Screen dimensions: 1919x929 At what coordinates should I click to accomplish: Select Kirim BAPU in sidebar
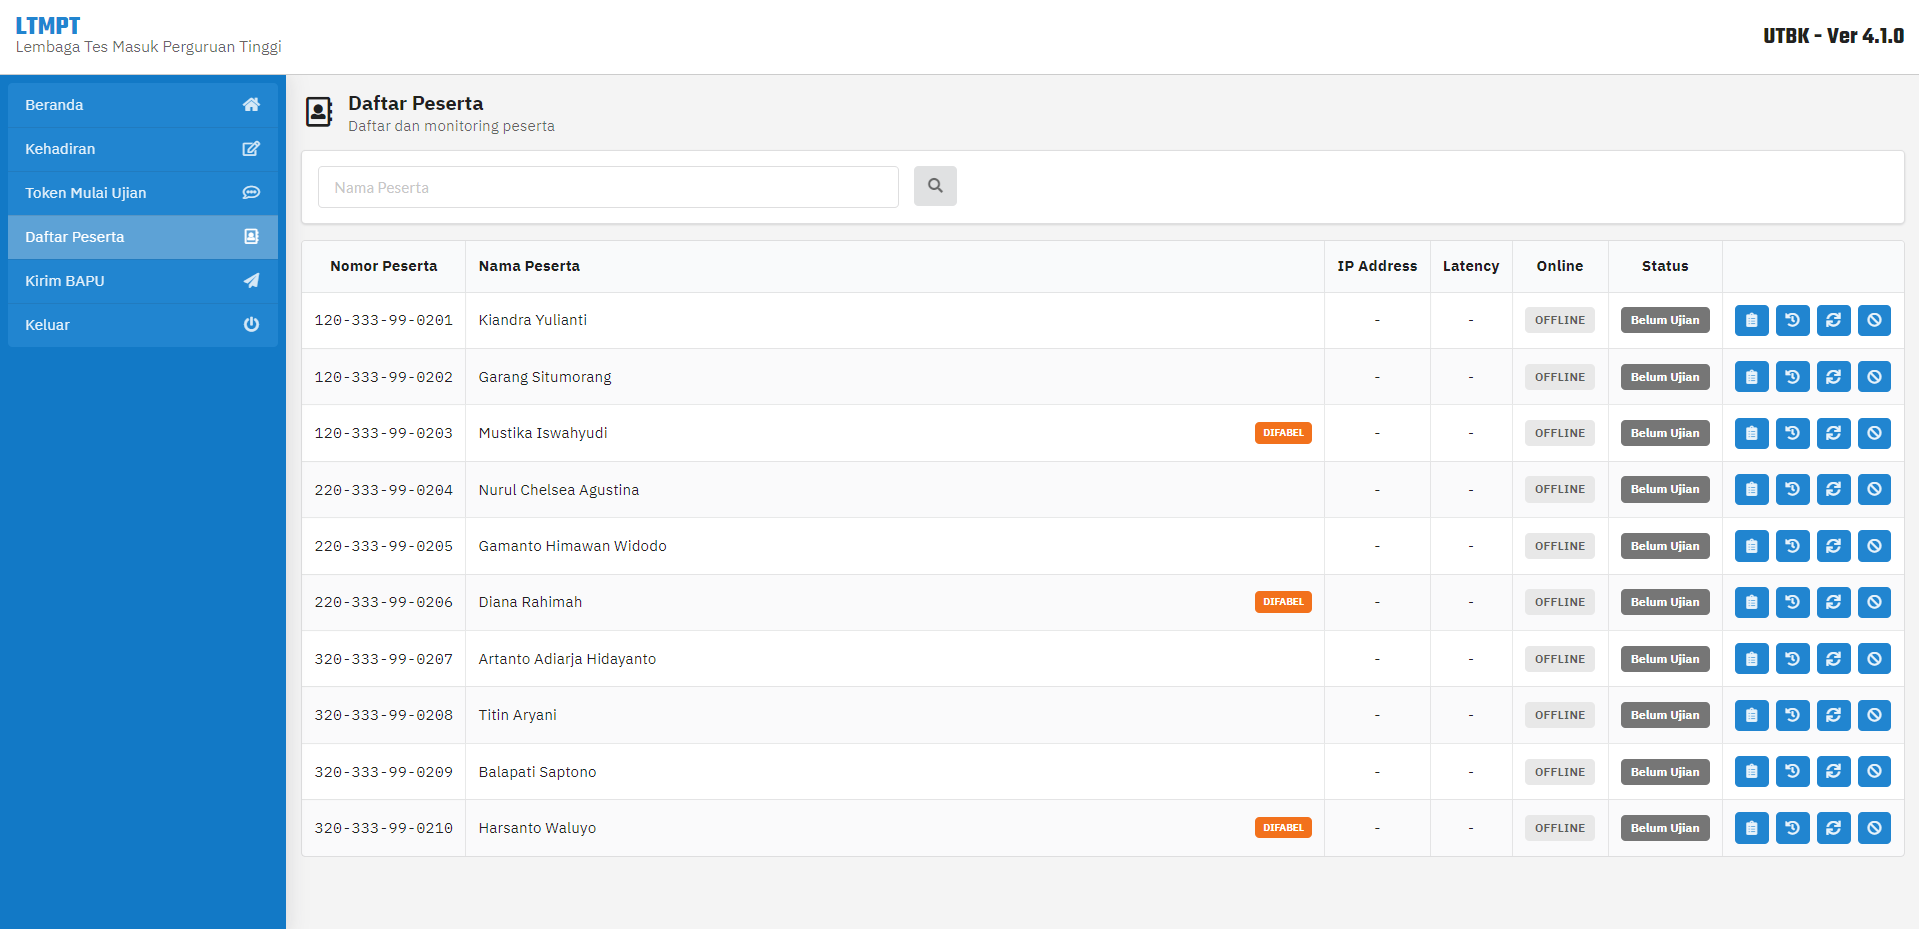(x=143, y=281)
